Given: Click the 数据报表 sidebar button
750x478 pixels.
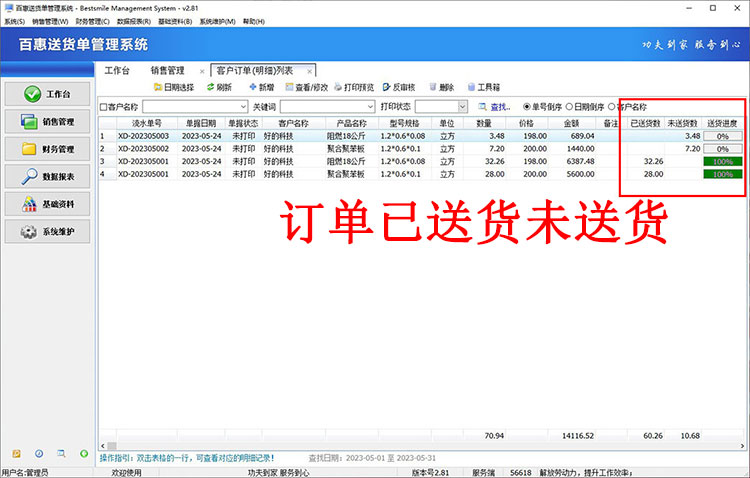Looking at the screenshot, I should click(x=48, y=177).
